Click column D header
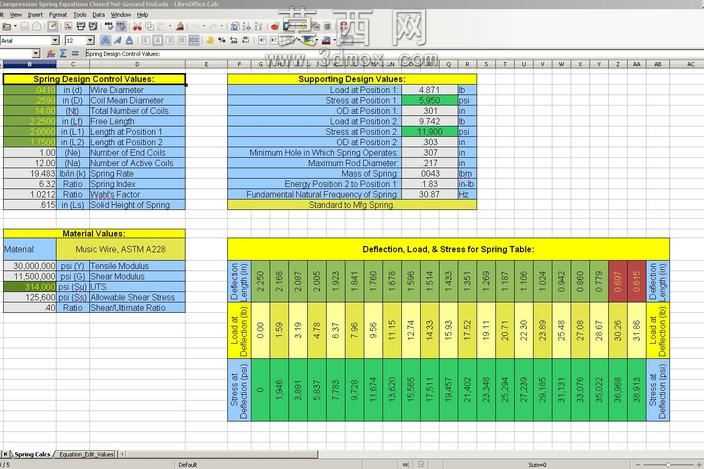The width and height of the screenshot is (704, 469). click(137, 64)
